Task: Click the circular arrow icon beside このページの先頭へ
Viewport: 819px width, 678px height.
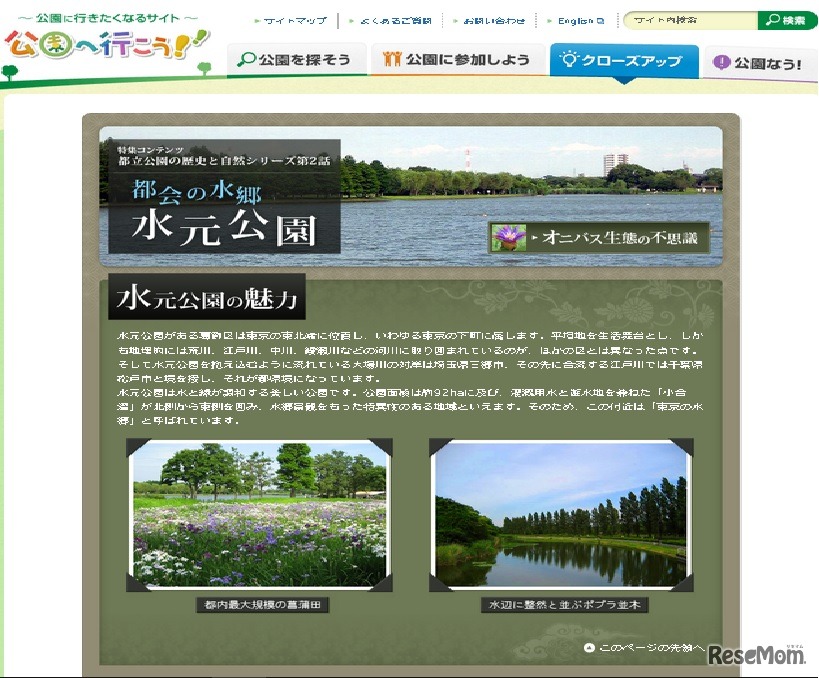Action: click(x=589, y=648)
